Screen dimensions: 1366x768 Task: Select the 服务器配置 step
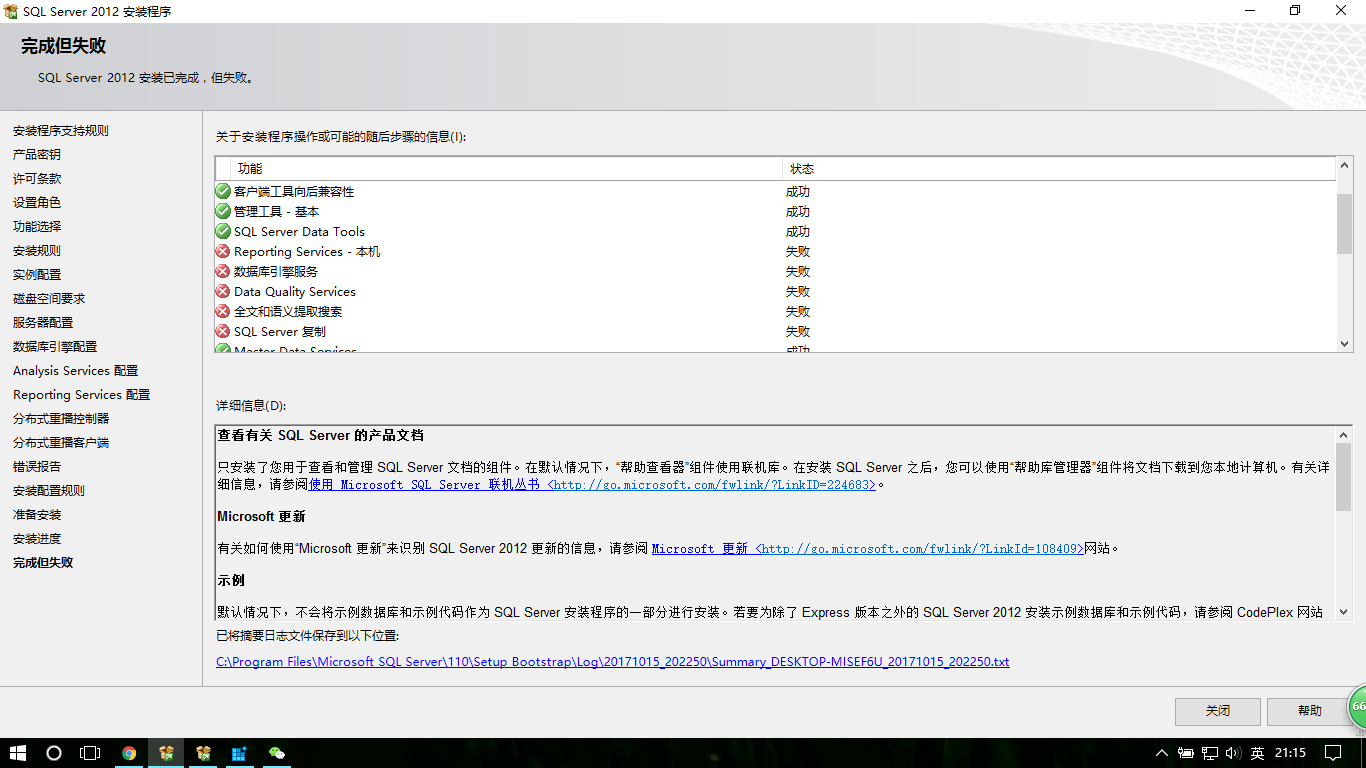click(43, 323)
